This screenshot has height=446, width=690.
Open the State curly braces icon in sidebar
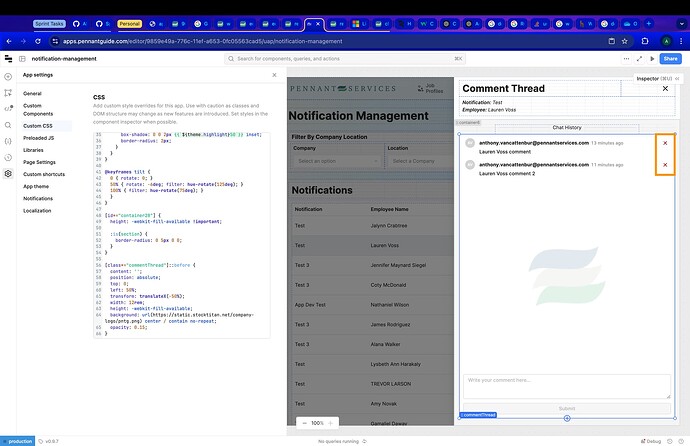8,141
